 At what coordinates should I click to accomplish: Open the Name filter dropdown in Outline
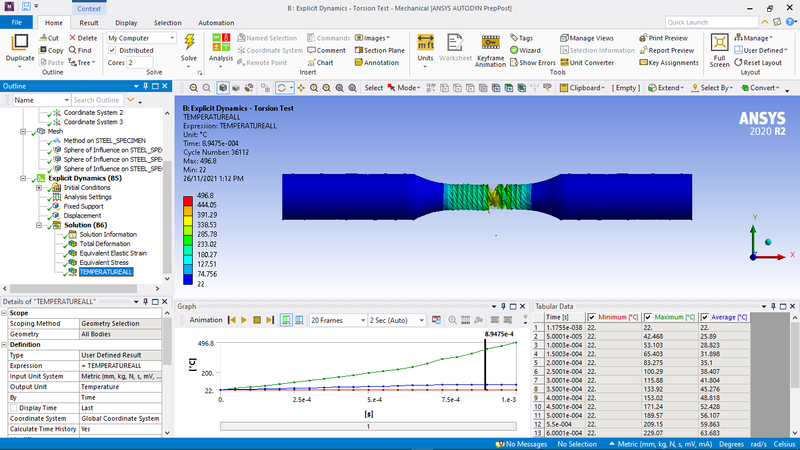(x=41, y=100)
